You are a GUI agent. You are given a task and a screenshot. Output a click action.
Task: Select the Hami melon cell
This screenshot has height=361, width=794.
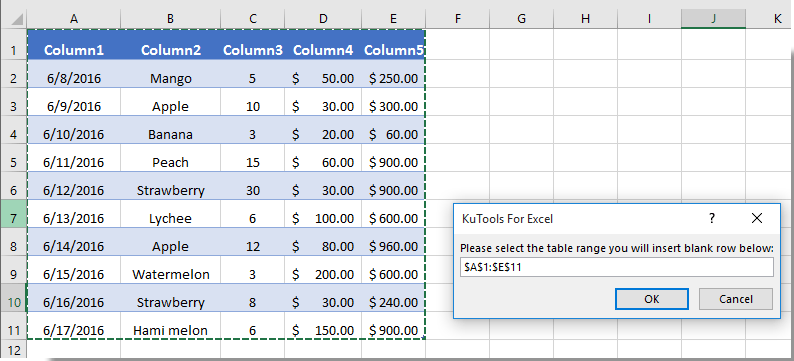tap(171, 326)
